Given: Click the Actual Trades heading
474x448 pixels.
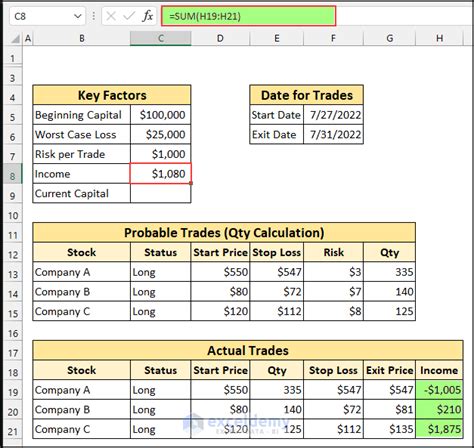Looking at the screenshot, I should click(x=248, y=350).
